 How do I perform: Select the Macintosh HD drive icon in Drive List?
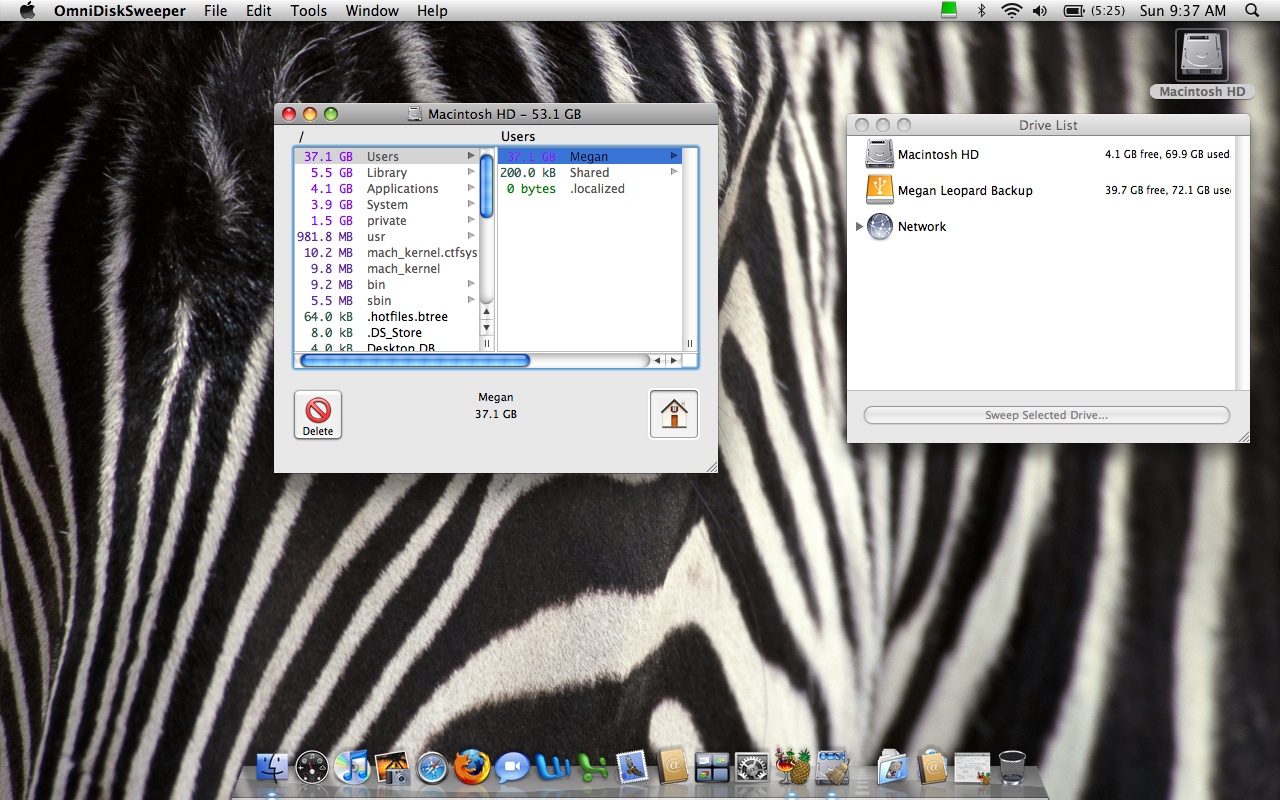pyautogui.click(x=880, y=154)
